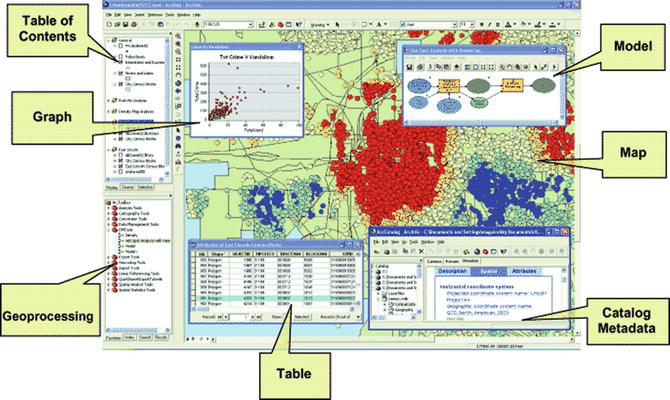Click the Print icon in main toolbar
The image size is (670, 400).
tap(134, 24)
